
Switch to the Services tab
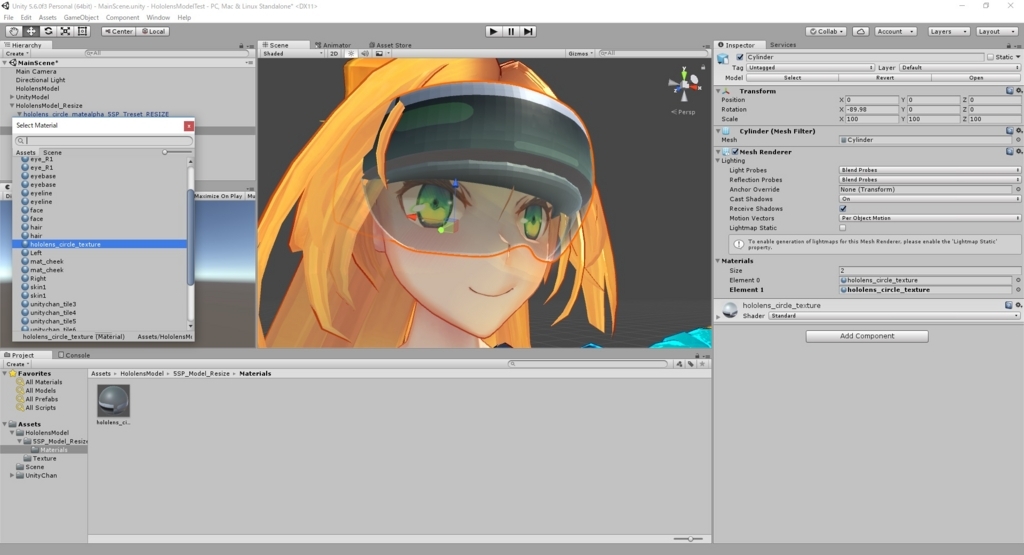pos(782,45)
